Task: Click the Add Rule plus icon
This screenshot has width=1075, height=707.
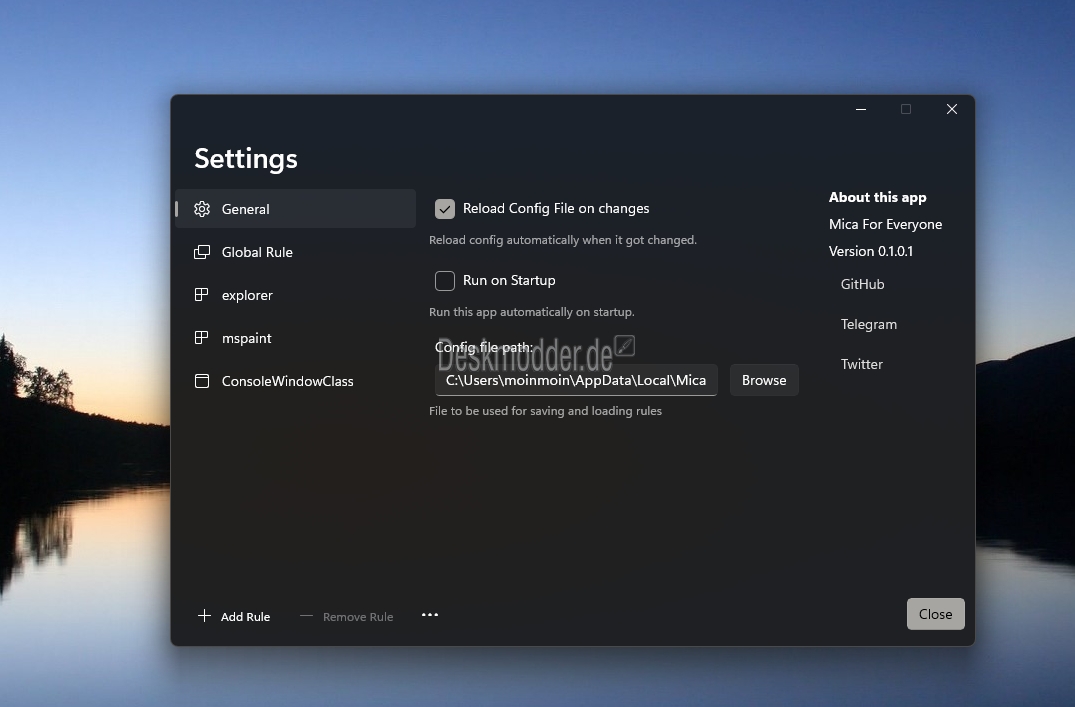Action: 204,616
